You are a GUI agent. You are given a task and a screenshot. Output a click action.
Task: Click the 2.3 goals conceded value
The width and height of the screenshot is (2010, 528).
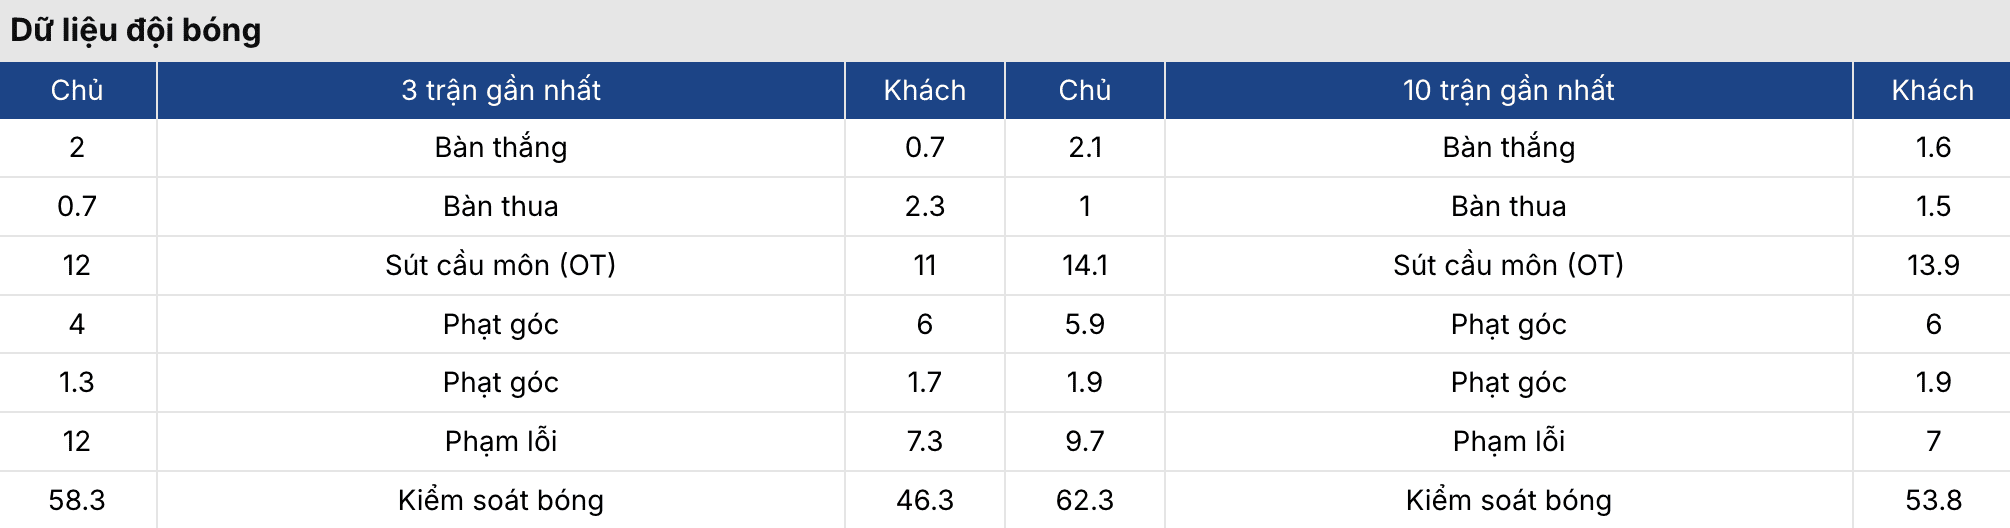pos(924,206)
